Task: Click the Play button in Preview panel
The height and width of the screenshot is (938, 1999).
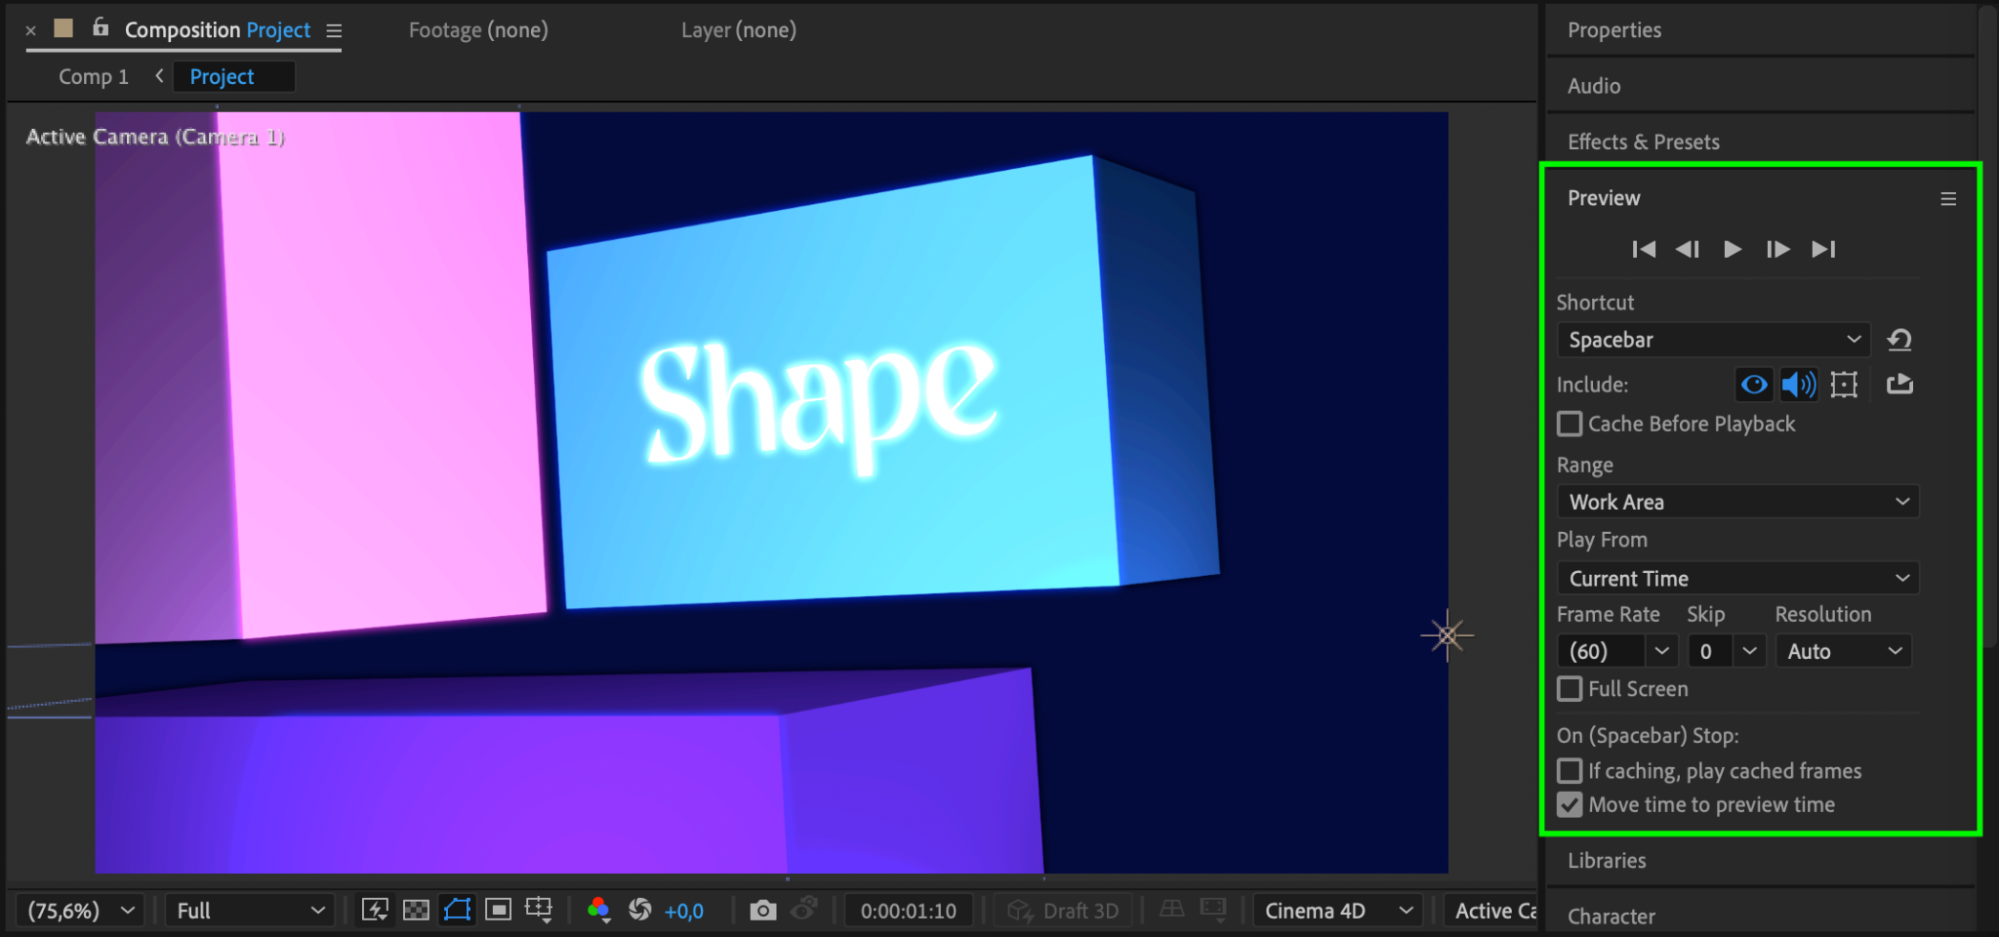Action: 1732,249
